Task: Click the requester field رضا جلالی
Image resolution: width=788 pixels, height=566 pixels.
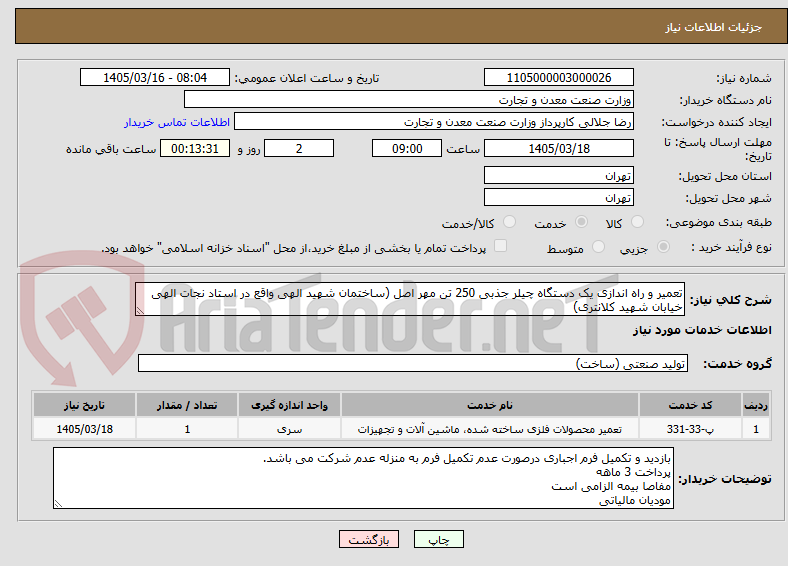Action: 434,122
